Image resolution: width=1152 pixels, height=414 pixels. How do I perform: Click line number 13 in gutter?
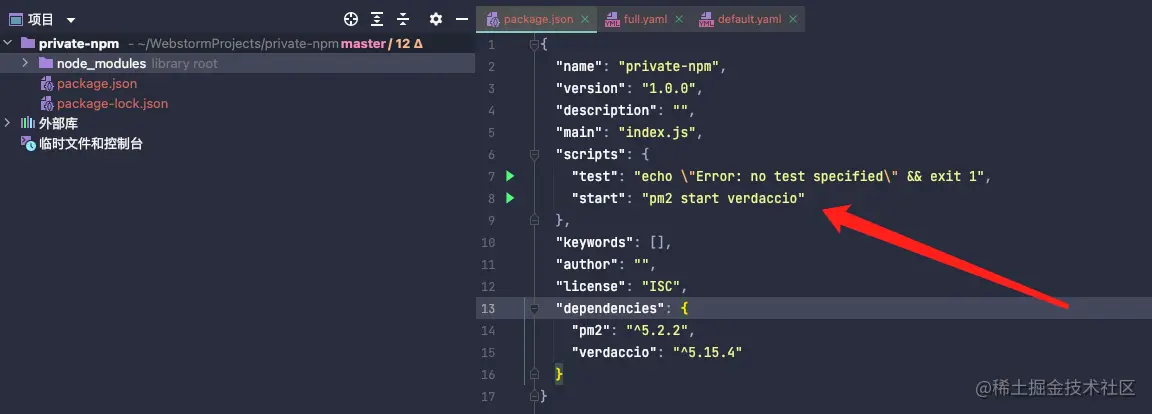(488, 308)
